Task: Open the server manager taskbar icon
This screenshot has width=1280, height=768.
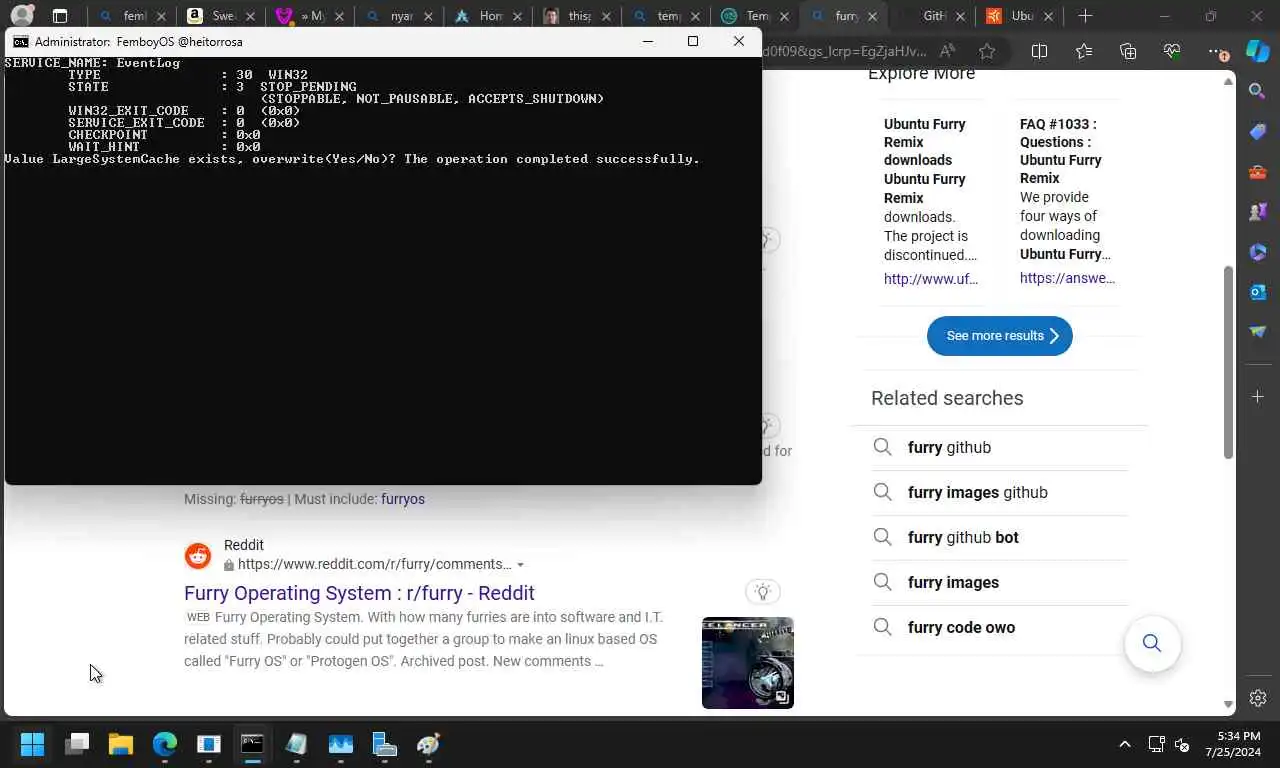Action: pyautogui.click(x=385, y=744)
